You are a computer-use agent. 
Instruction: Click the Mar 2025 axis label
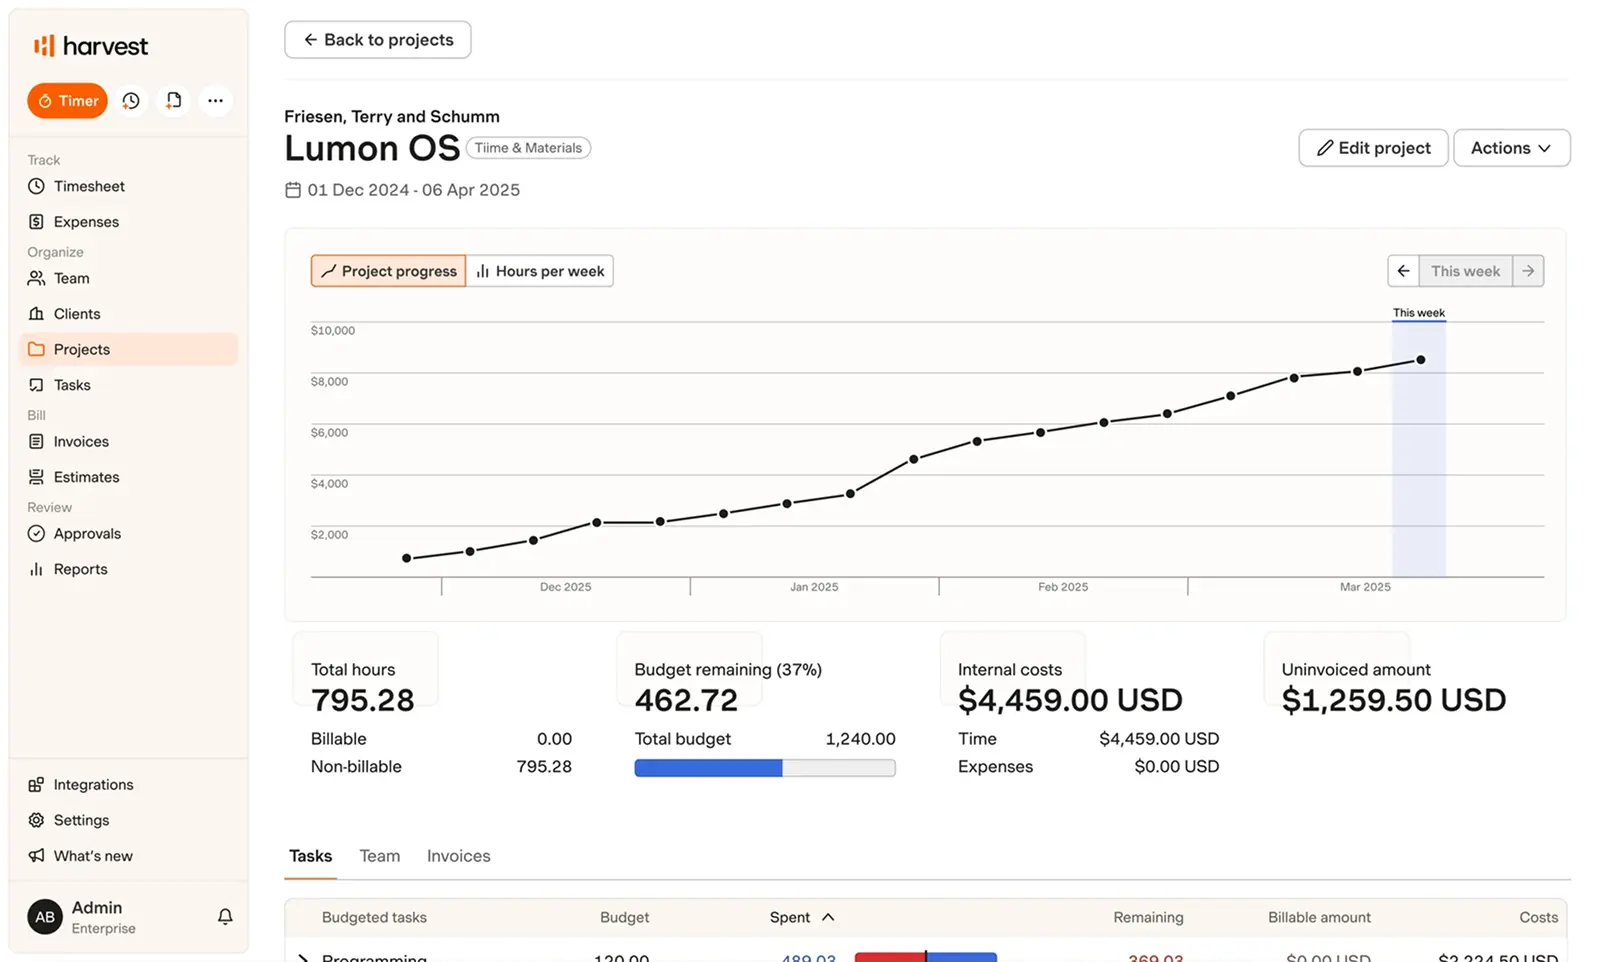[1365, 587]
